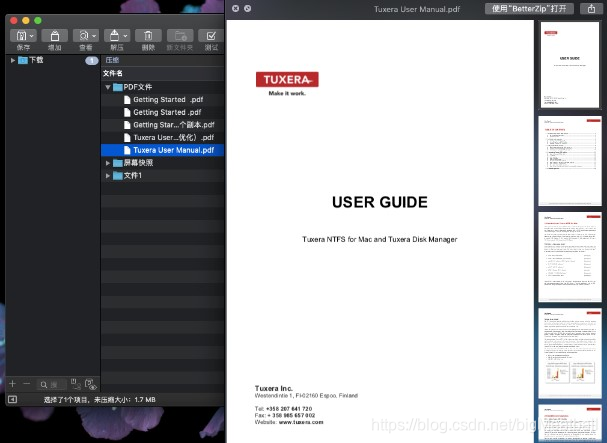Click the 'Tuxera Inc.' company name text
607x443 pixels.
click(274, 388)
